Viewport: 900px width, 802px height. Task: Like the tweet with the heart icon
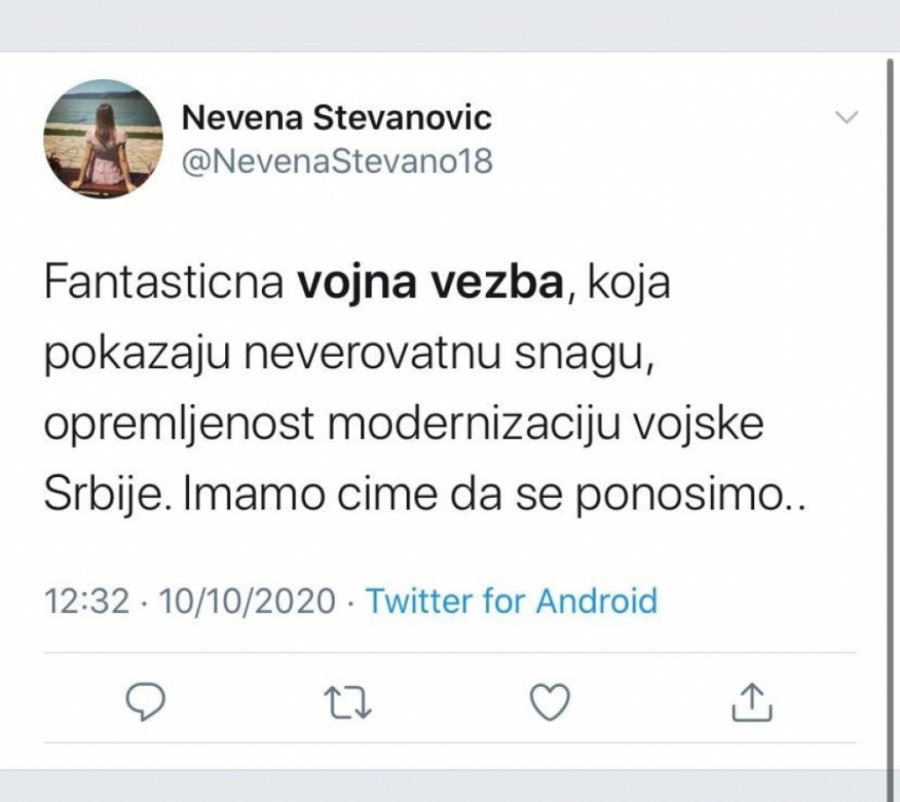coord(548,704)
